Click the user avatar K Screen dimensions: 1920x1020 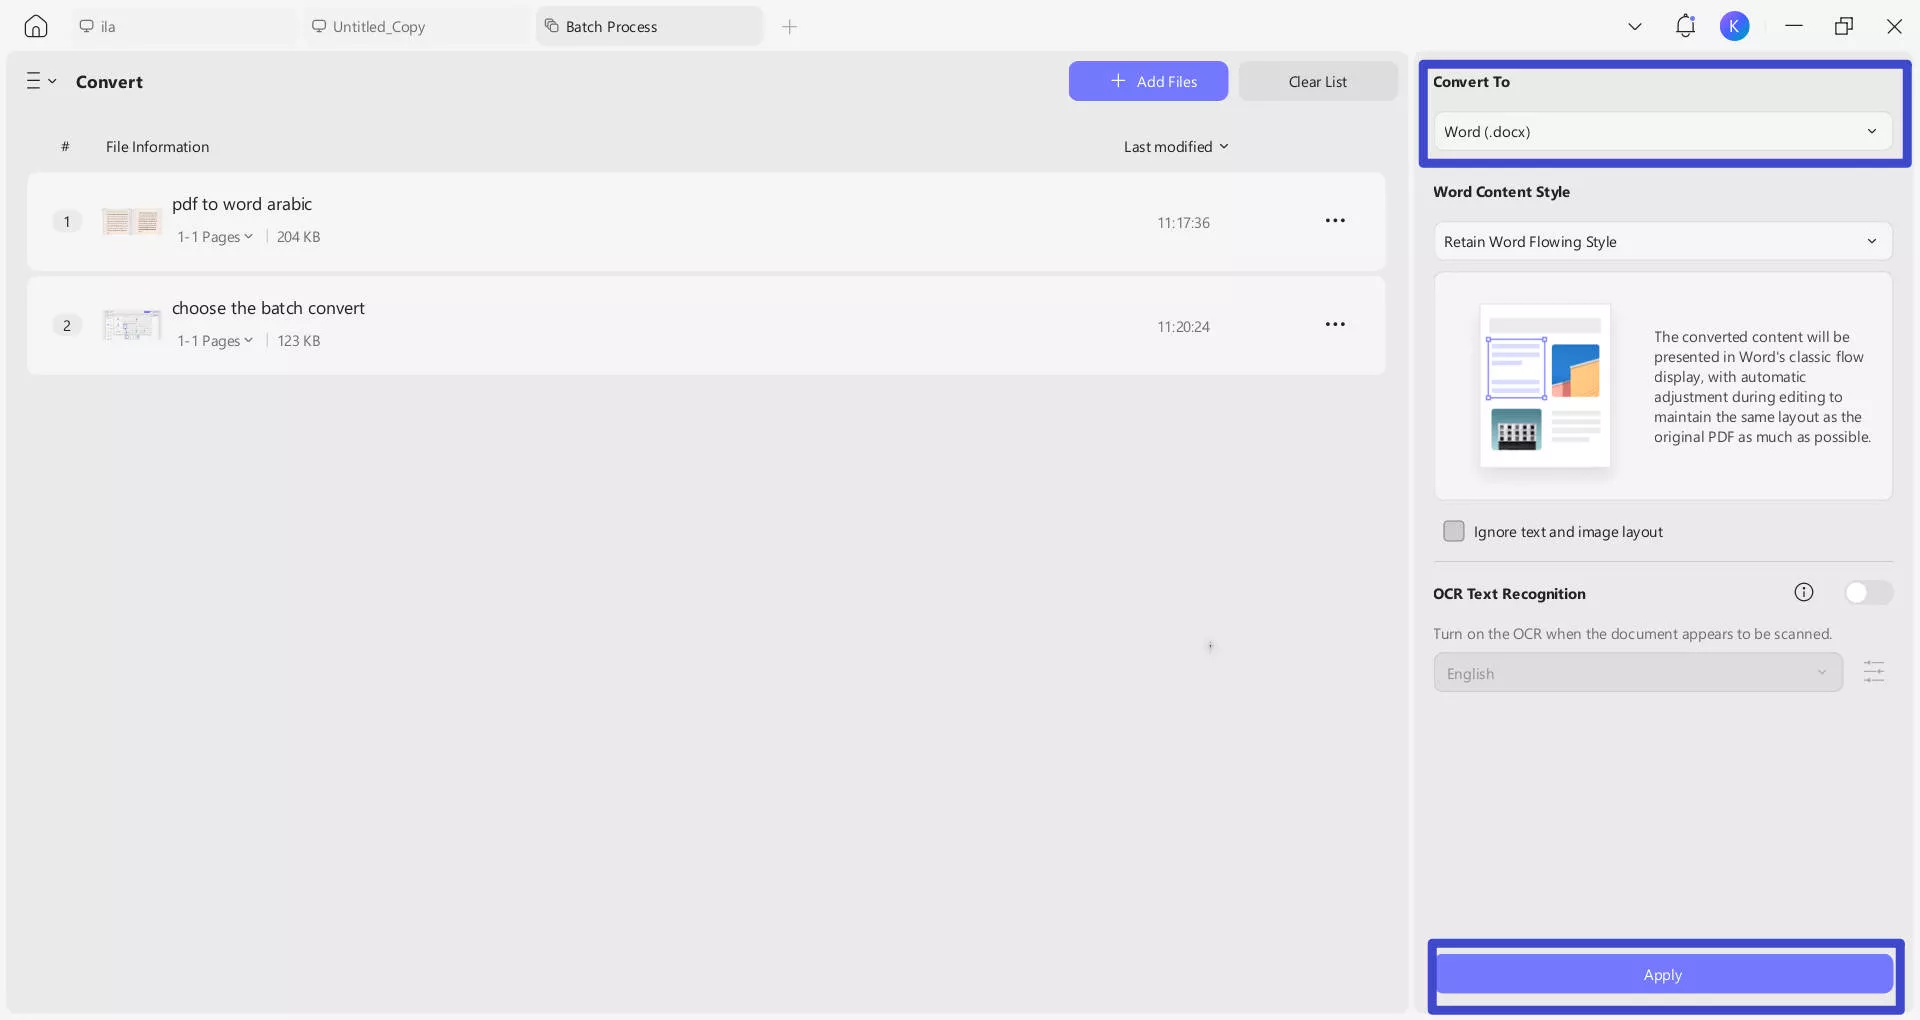point(1736,26)
